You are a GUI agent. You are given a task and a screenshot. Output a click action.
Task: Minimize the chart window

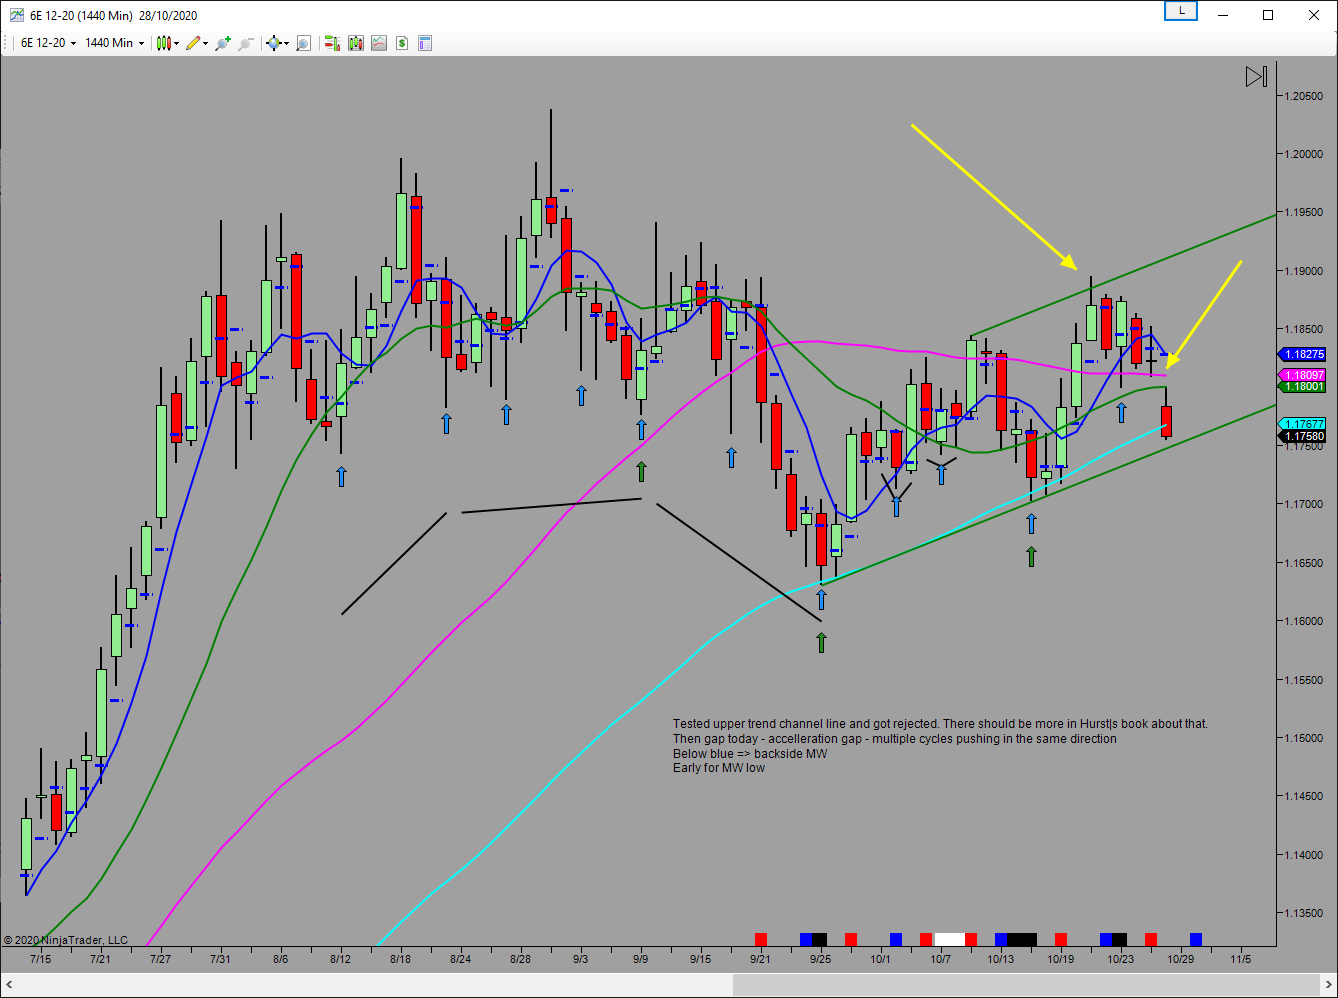[1222, 15]
